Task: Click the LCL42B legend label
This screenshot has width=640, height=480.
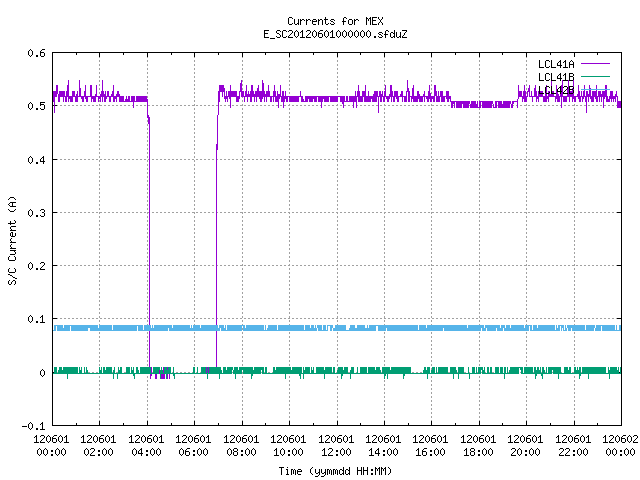Action: coord(556,90)
